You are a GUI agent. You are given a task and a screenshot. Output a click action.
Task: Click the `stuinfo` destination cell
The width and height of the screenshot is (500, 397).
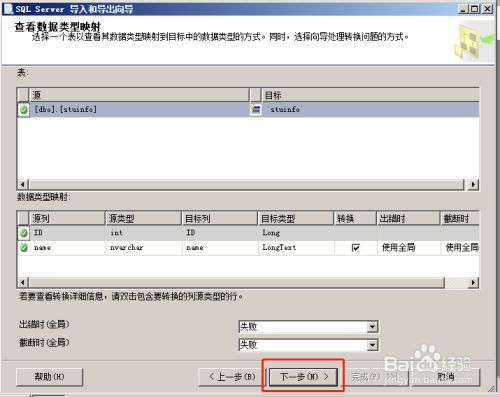(371, 109)
